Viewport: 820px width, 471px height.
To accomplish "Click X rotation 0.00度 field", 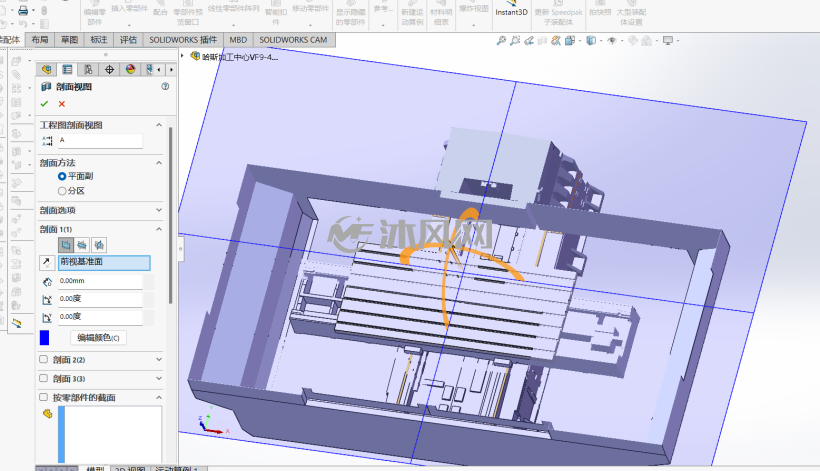I will (100, 299).
